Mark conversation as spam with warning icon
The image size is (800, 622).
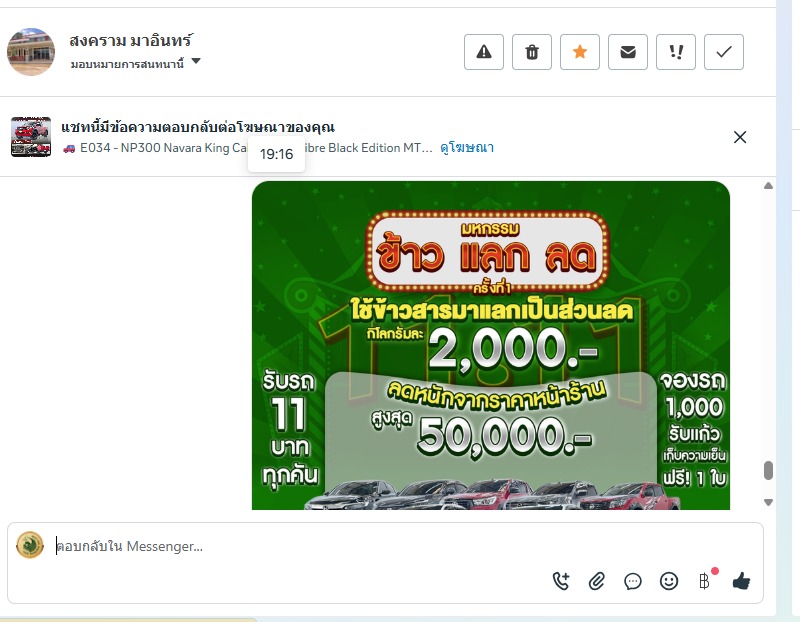click(x=484, y=52)
